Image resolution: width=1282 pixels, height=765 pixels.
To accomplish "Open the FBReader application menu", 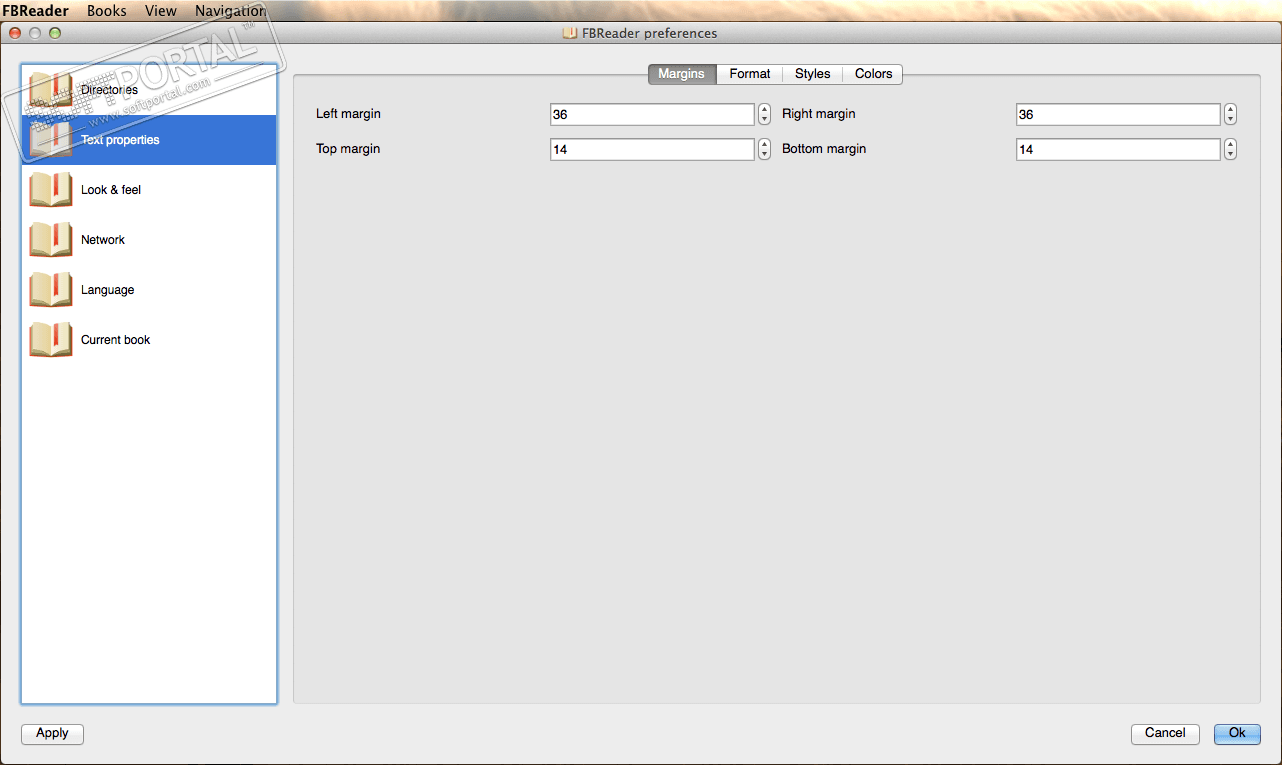I will pos(36,11).
